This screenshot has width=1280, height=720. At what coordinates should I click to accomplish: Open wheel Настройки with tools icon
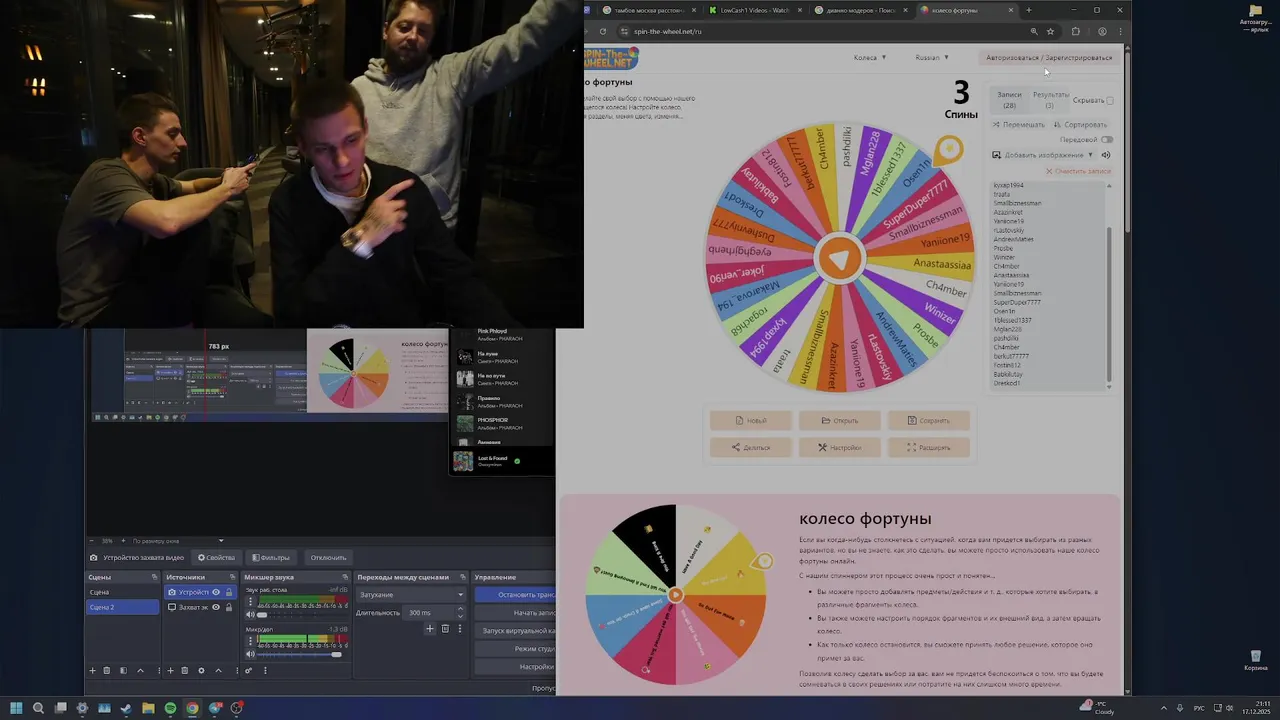840,447
